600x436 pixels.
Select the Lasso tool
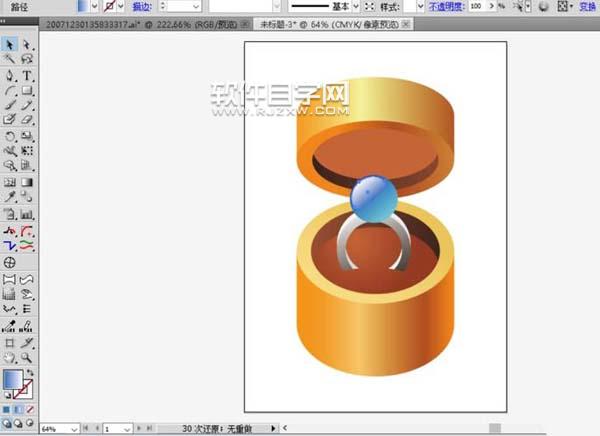[x=27, y=59]
